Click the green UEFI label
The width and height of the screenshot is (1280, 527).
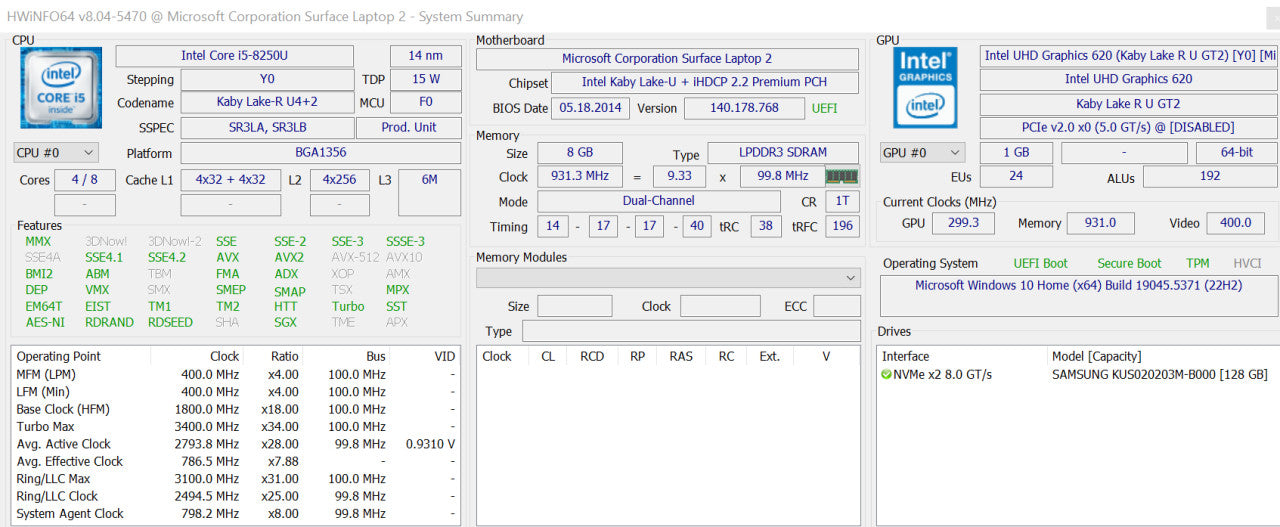(x=825, y=108)
